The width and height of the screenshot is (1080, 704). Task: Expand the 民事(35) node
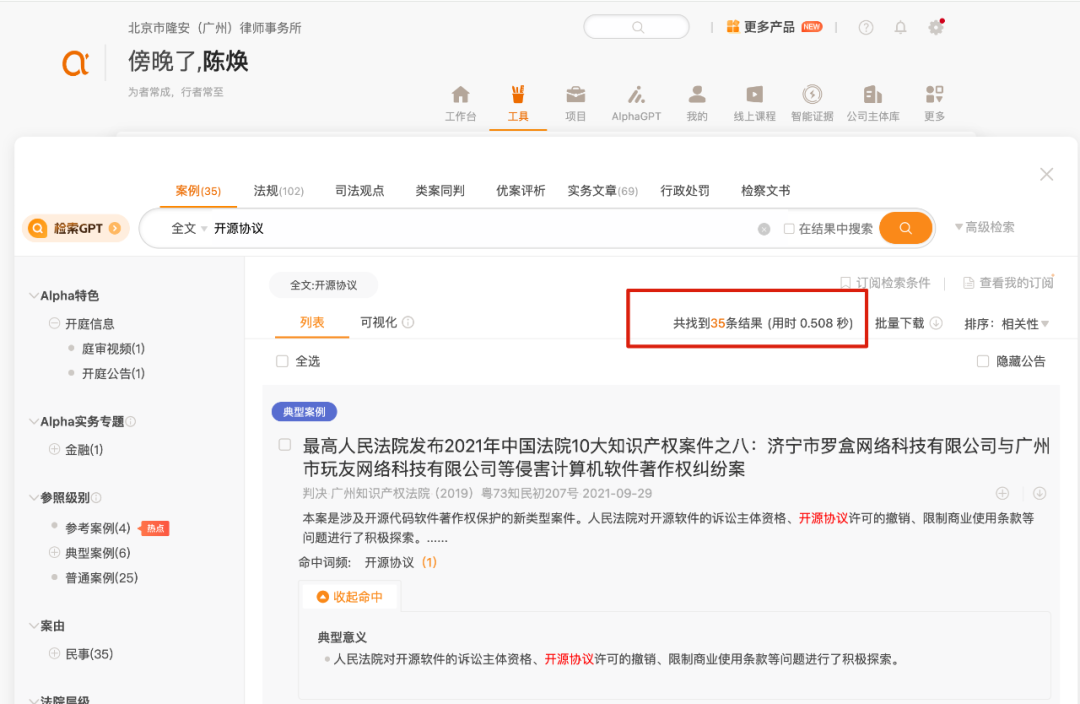pyautogui.click(x=54, y=653)
